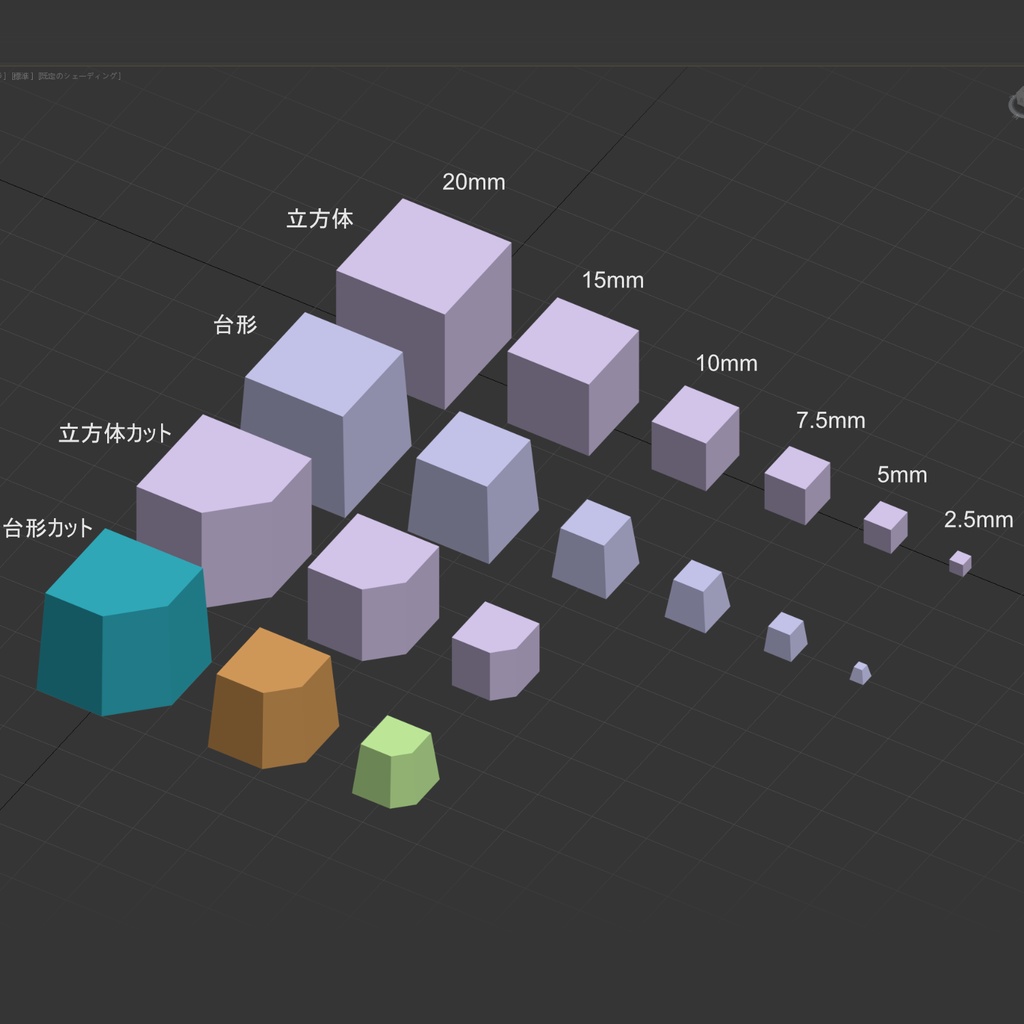This screenshot has width=1024, height=1024.
Task: Select the tiny 2.5mm cube object
Action: [x=960, y=564]
